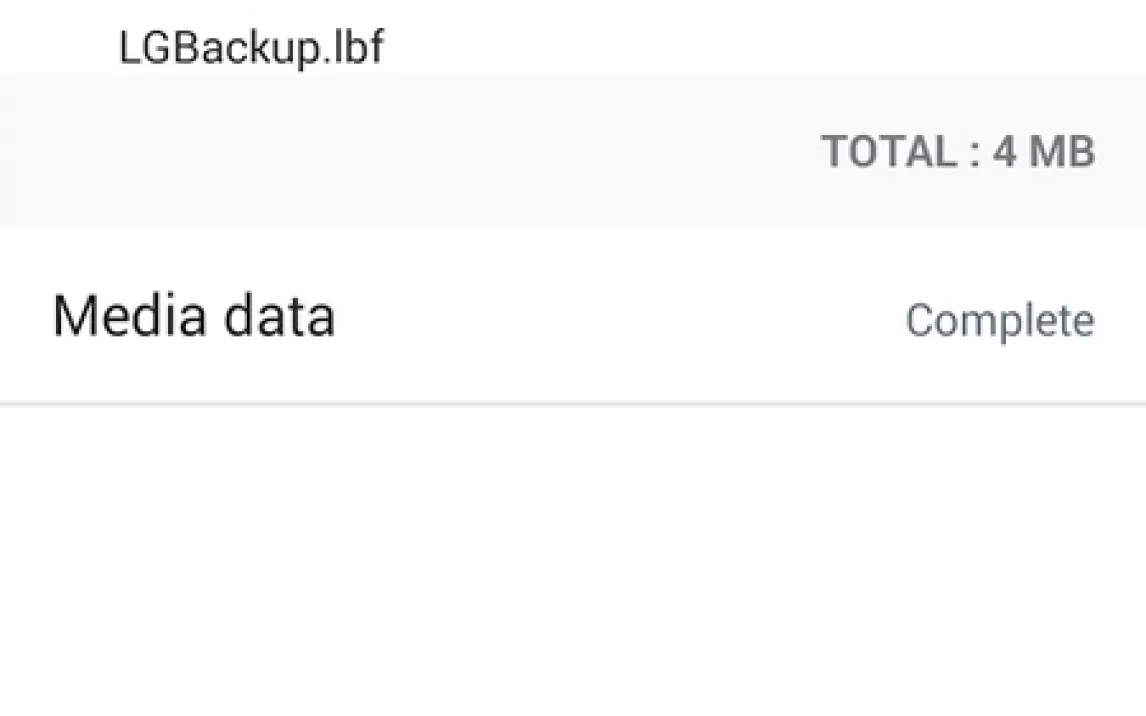This screenshot has height=716, width=1146.
Task: Click the divider line below Media data
Action: tap(573, 404)
